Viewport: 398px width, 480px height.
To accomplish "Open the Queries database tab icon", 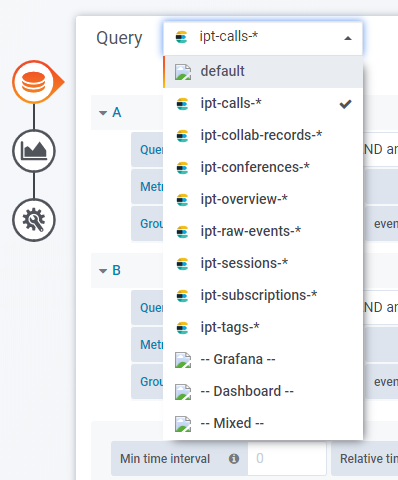I will click(x=34, y=82).
